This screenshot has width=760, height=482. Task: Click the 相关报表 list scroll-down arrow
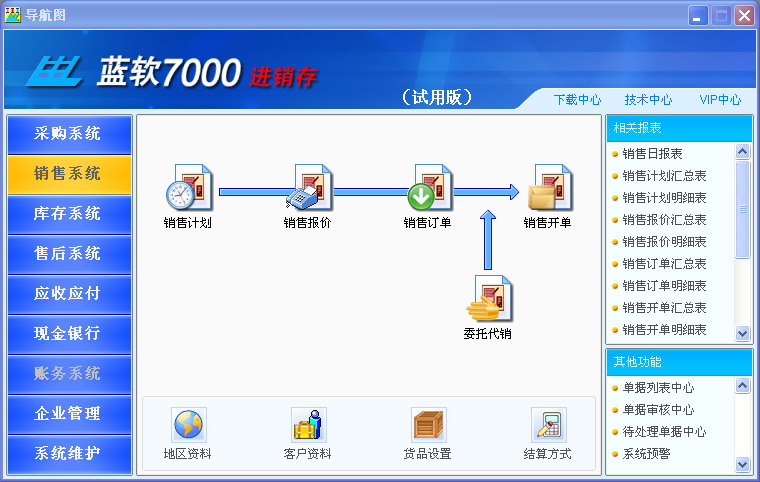(x=743, y=333)
